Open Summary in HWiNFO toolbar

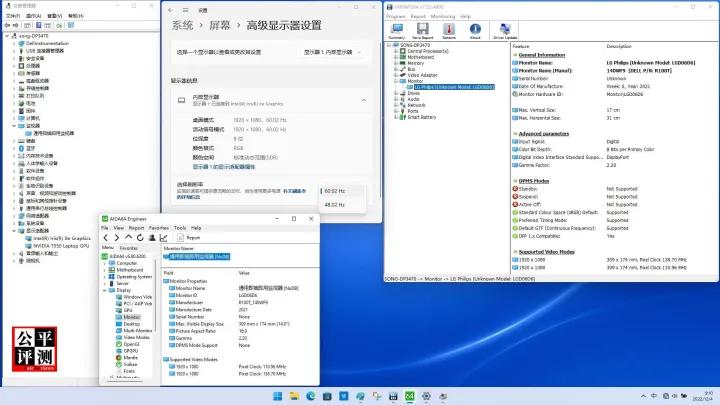click(x=397, y=31)
